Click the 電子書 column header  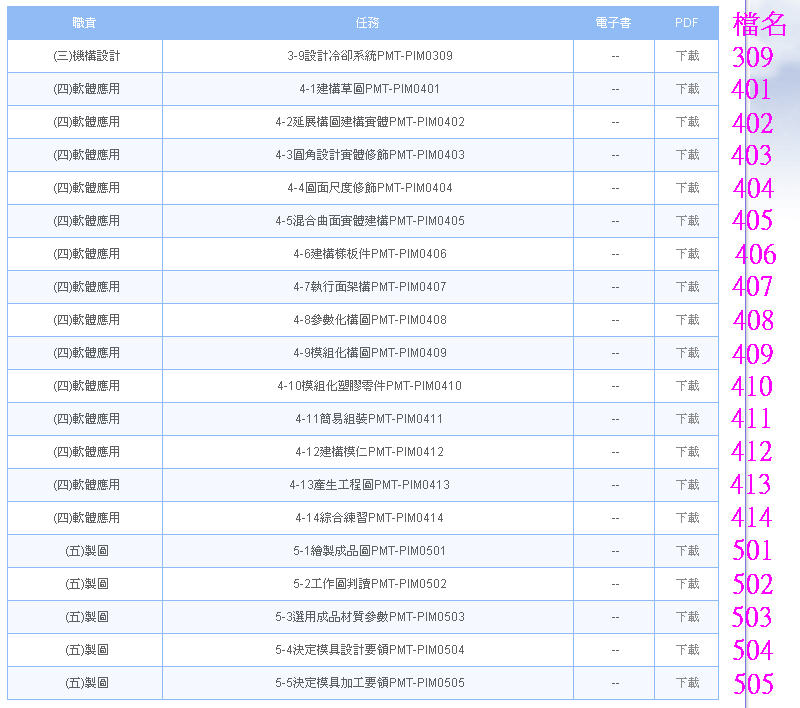(613, 23)
